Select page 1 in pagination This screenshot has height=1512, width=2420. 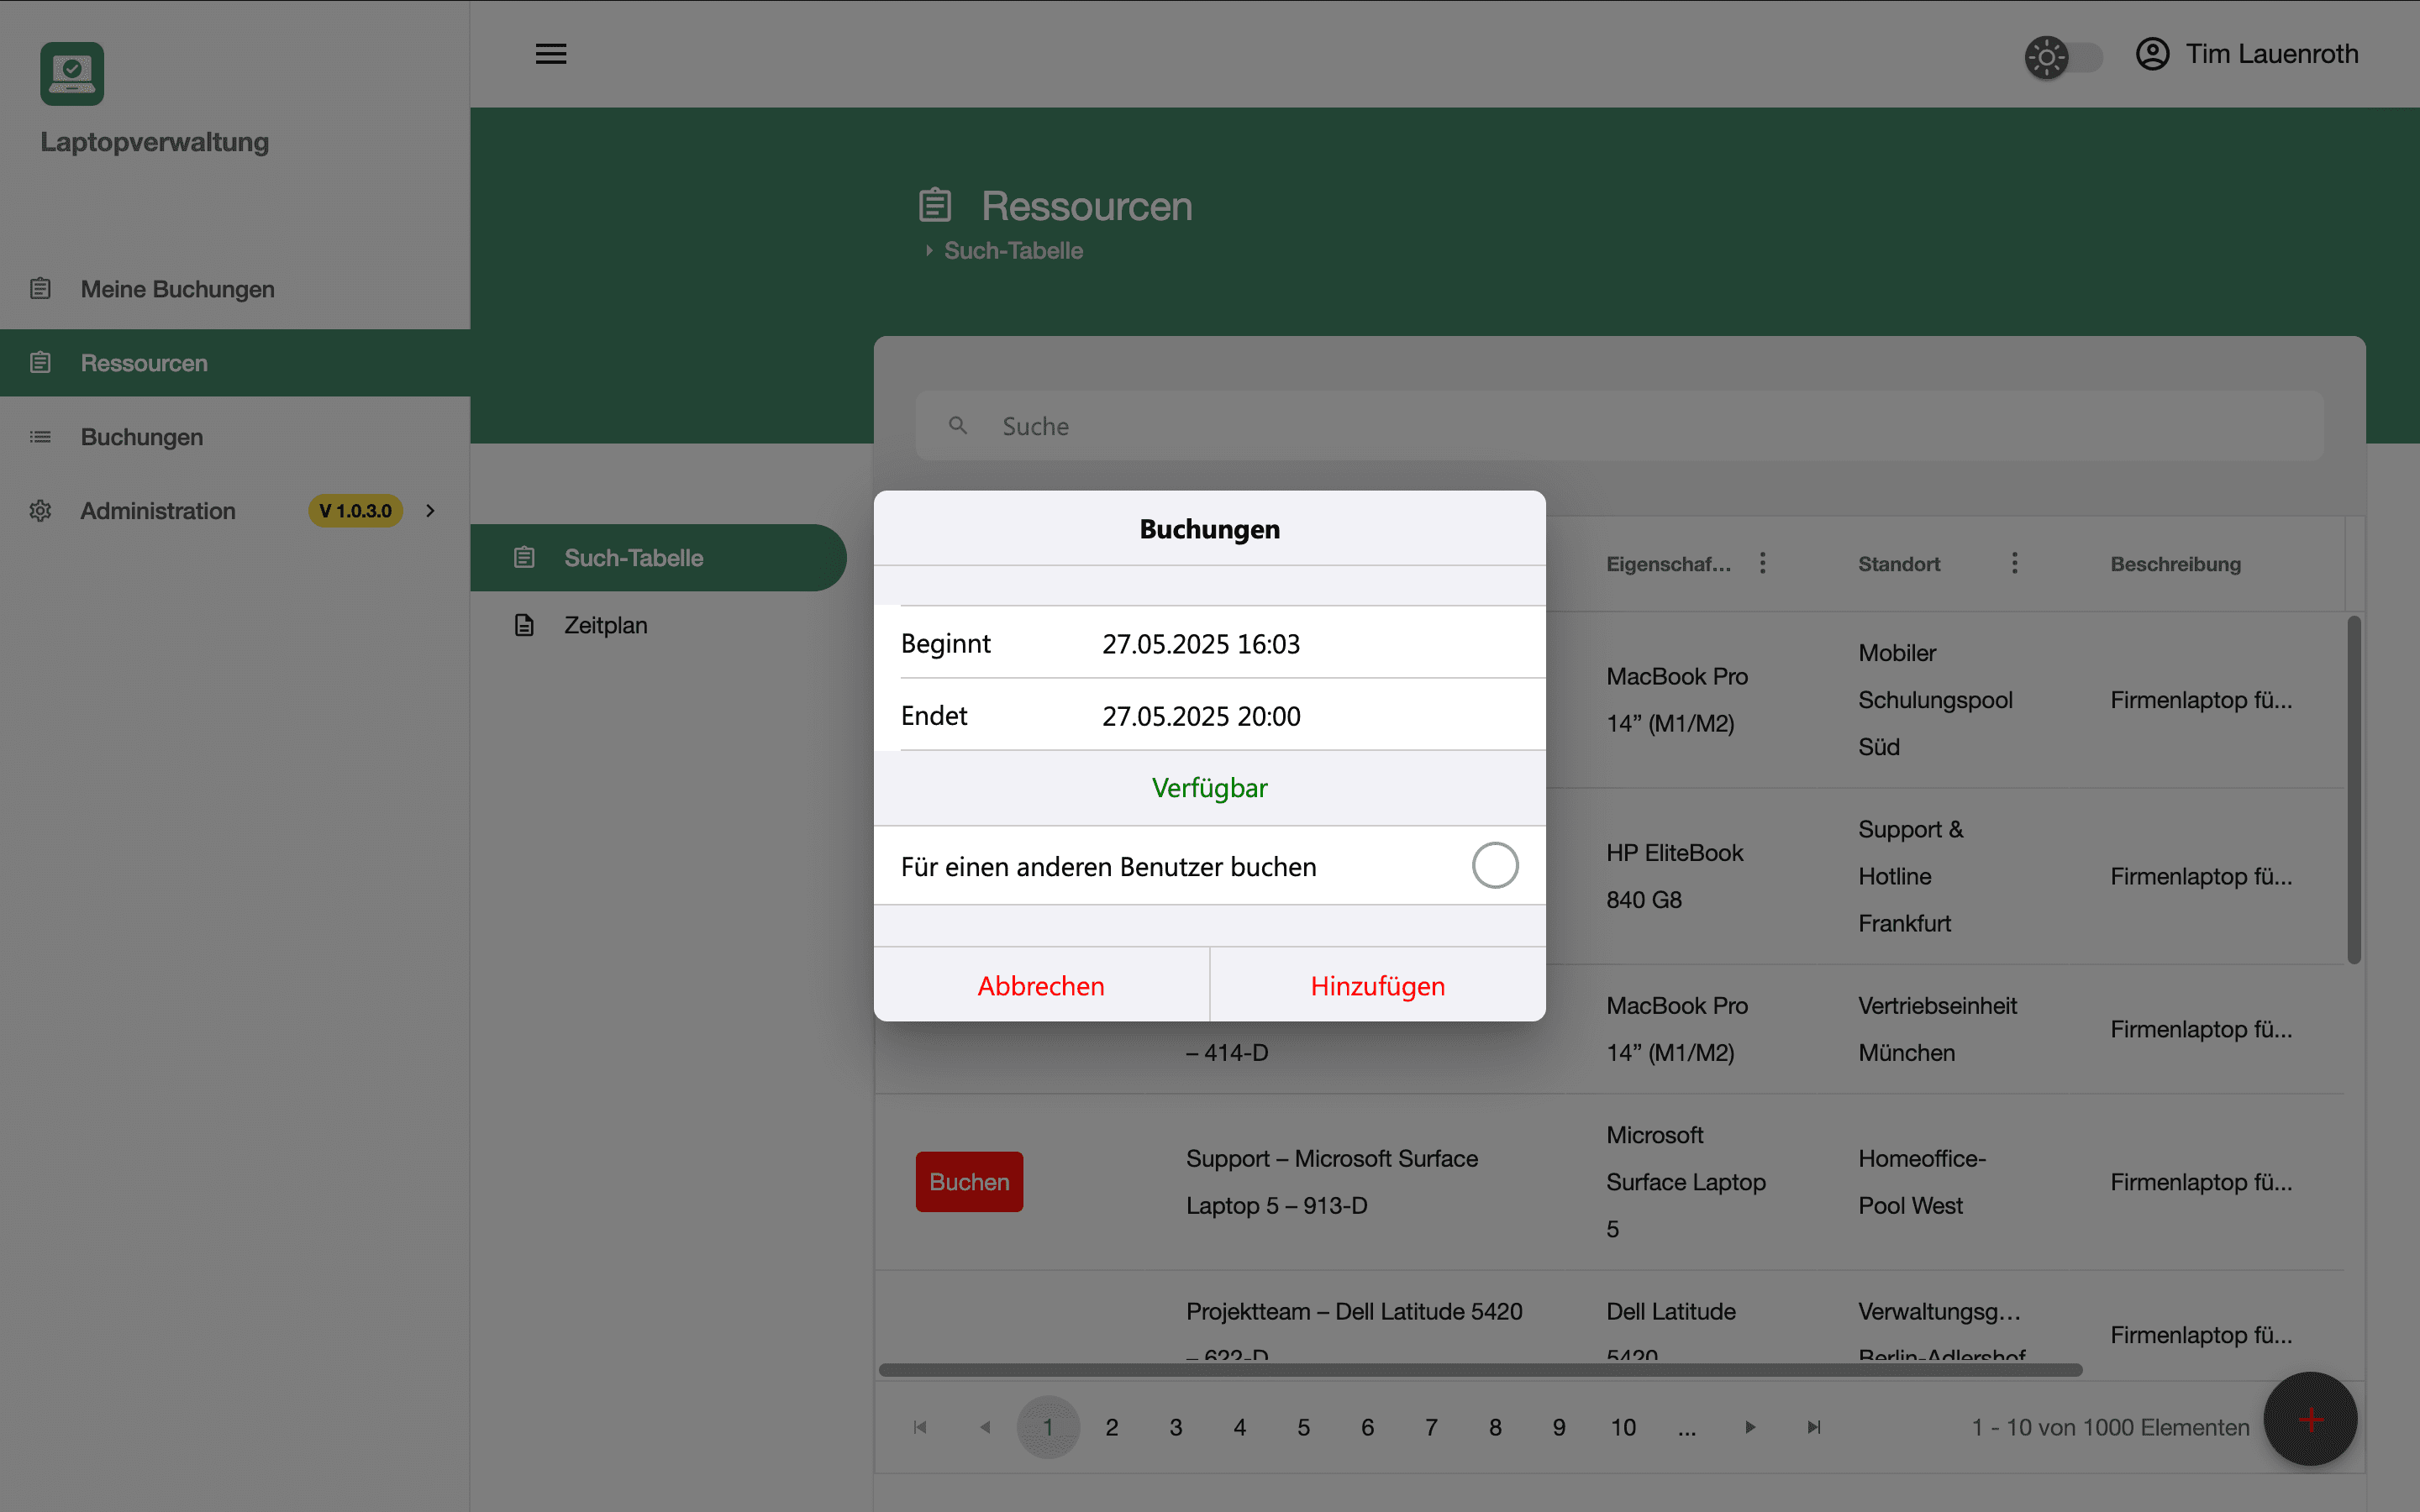(1048, 1427)
